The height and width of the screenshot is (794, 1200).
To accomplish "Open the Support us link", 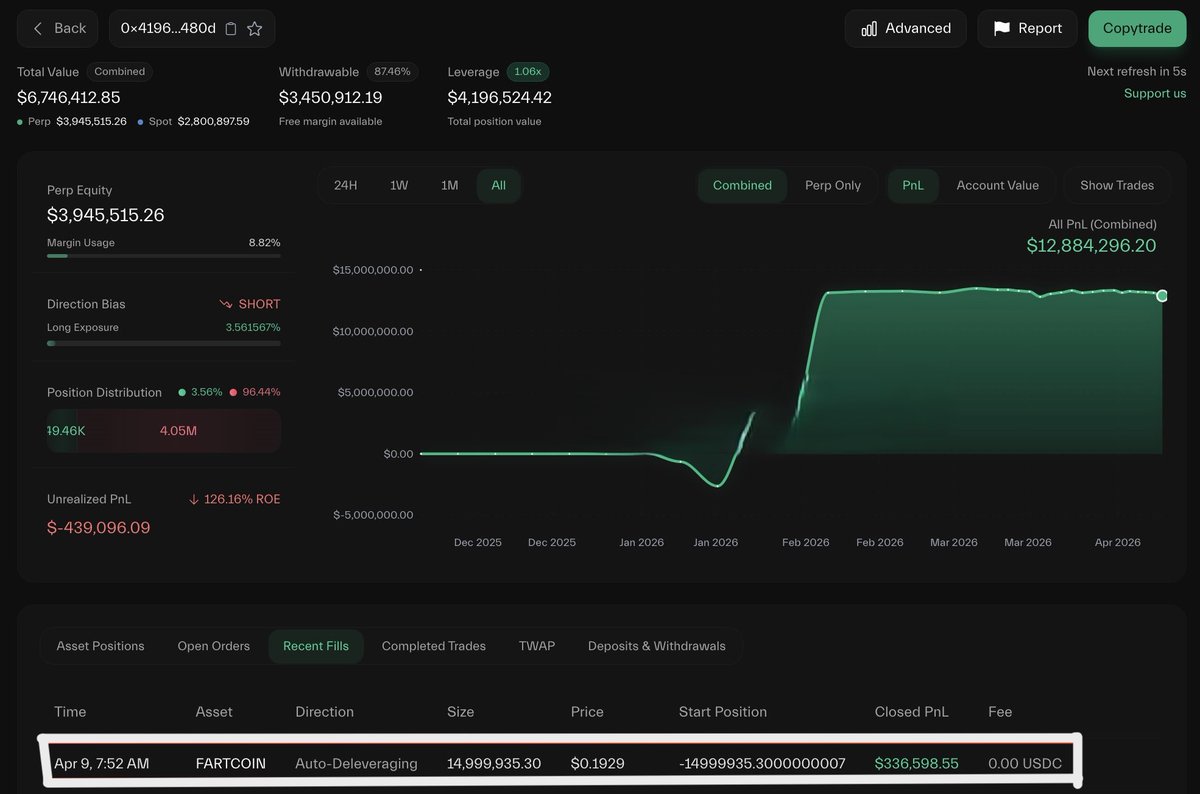I will point(1154,93).
